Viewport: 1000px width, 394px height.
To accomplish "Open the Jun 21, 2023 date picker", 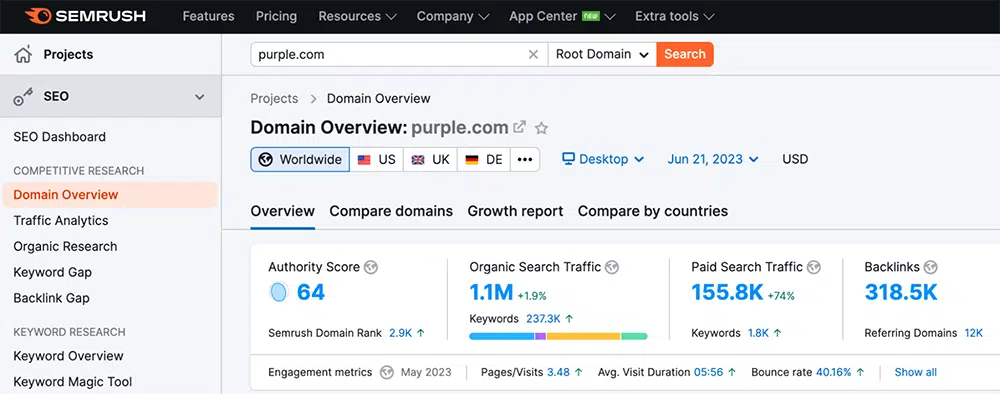I will pyautogui.click(x=713, y=159).
